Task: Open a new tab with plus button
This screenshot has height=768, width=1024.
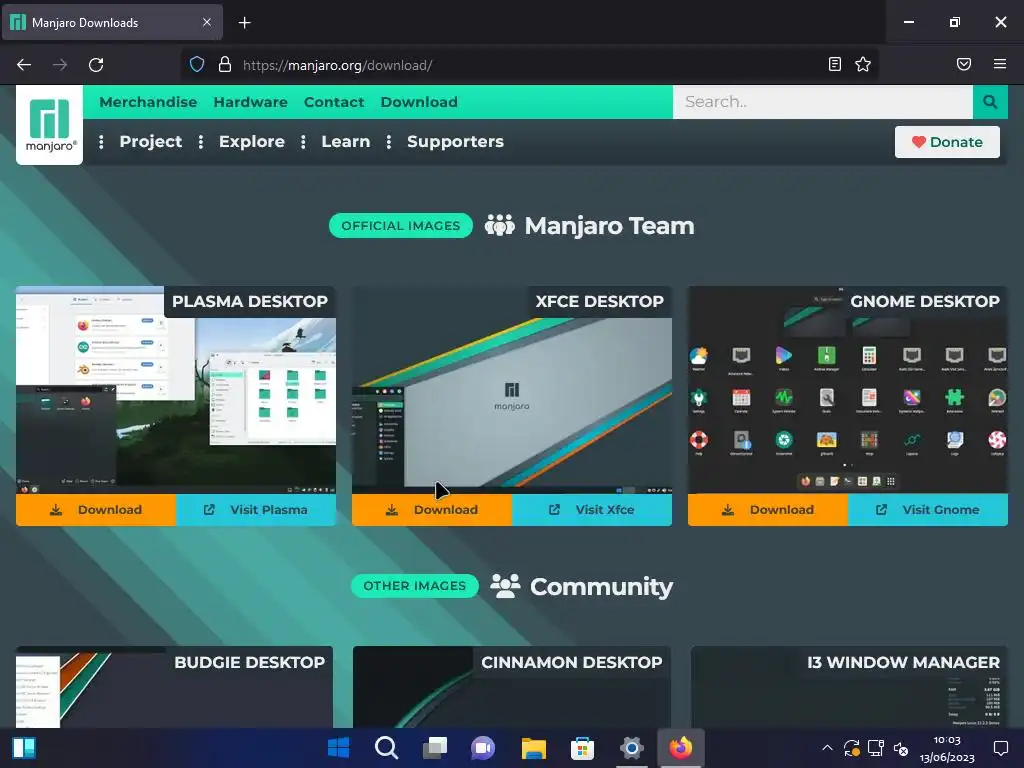Action: pyautogui.click(x=244, y=23)
